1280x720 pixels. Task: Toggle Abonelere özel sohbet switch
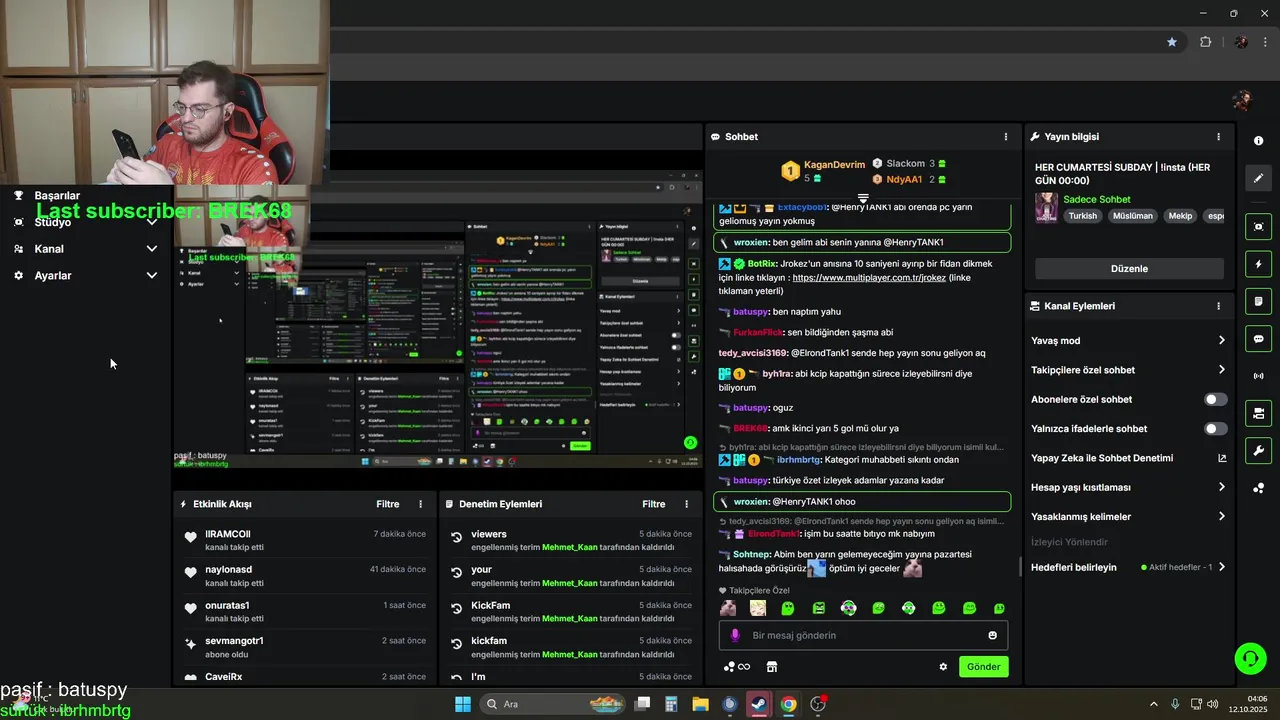[1215, 399]
